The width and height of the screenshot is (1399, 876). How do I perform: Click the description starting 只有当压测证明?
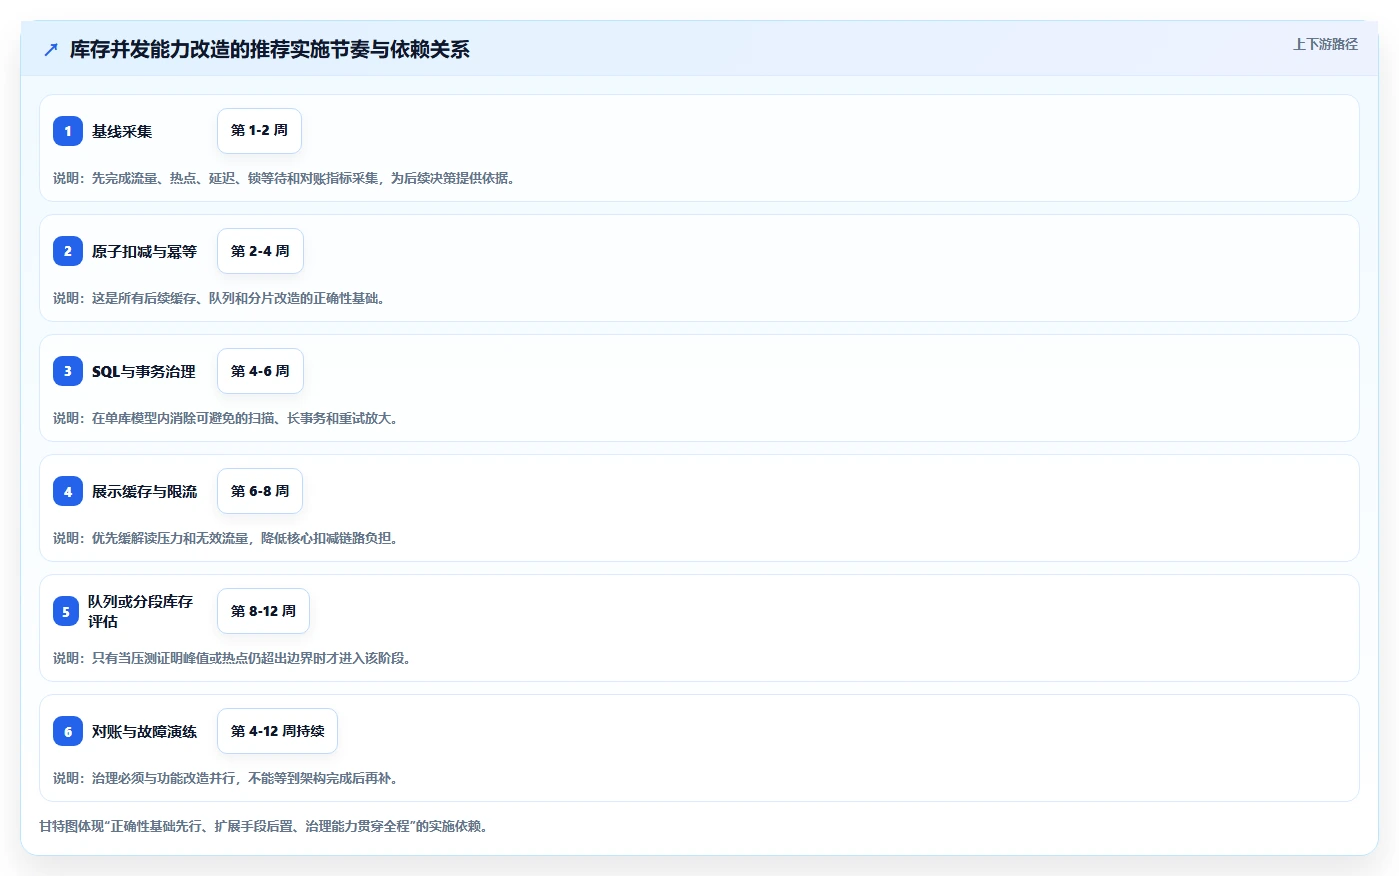(x=232, y=658)
